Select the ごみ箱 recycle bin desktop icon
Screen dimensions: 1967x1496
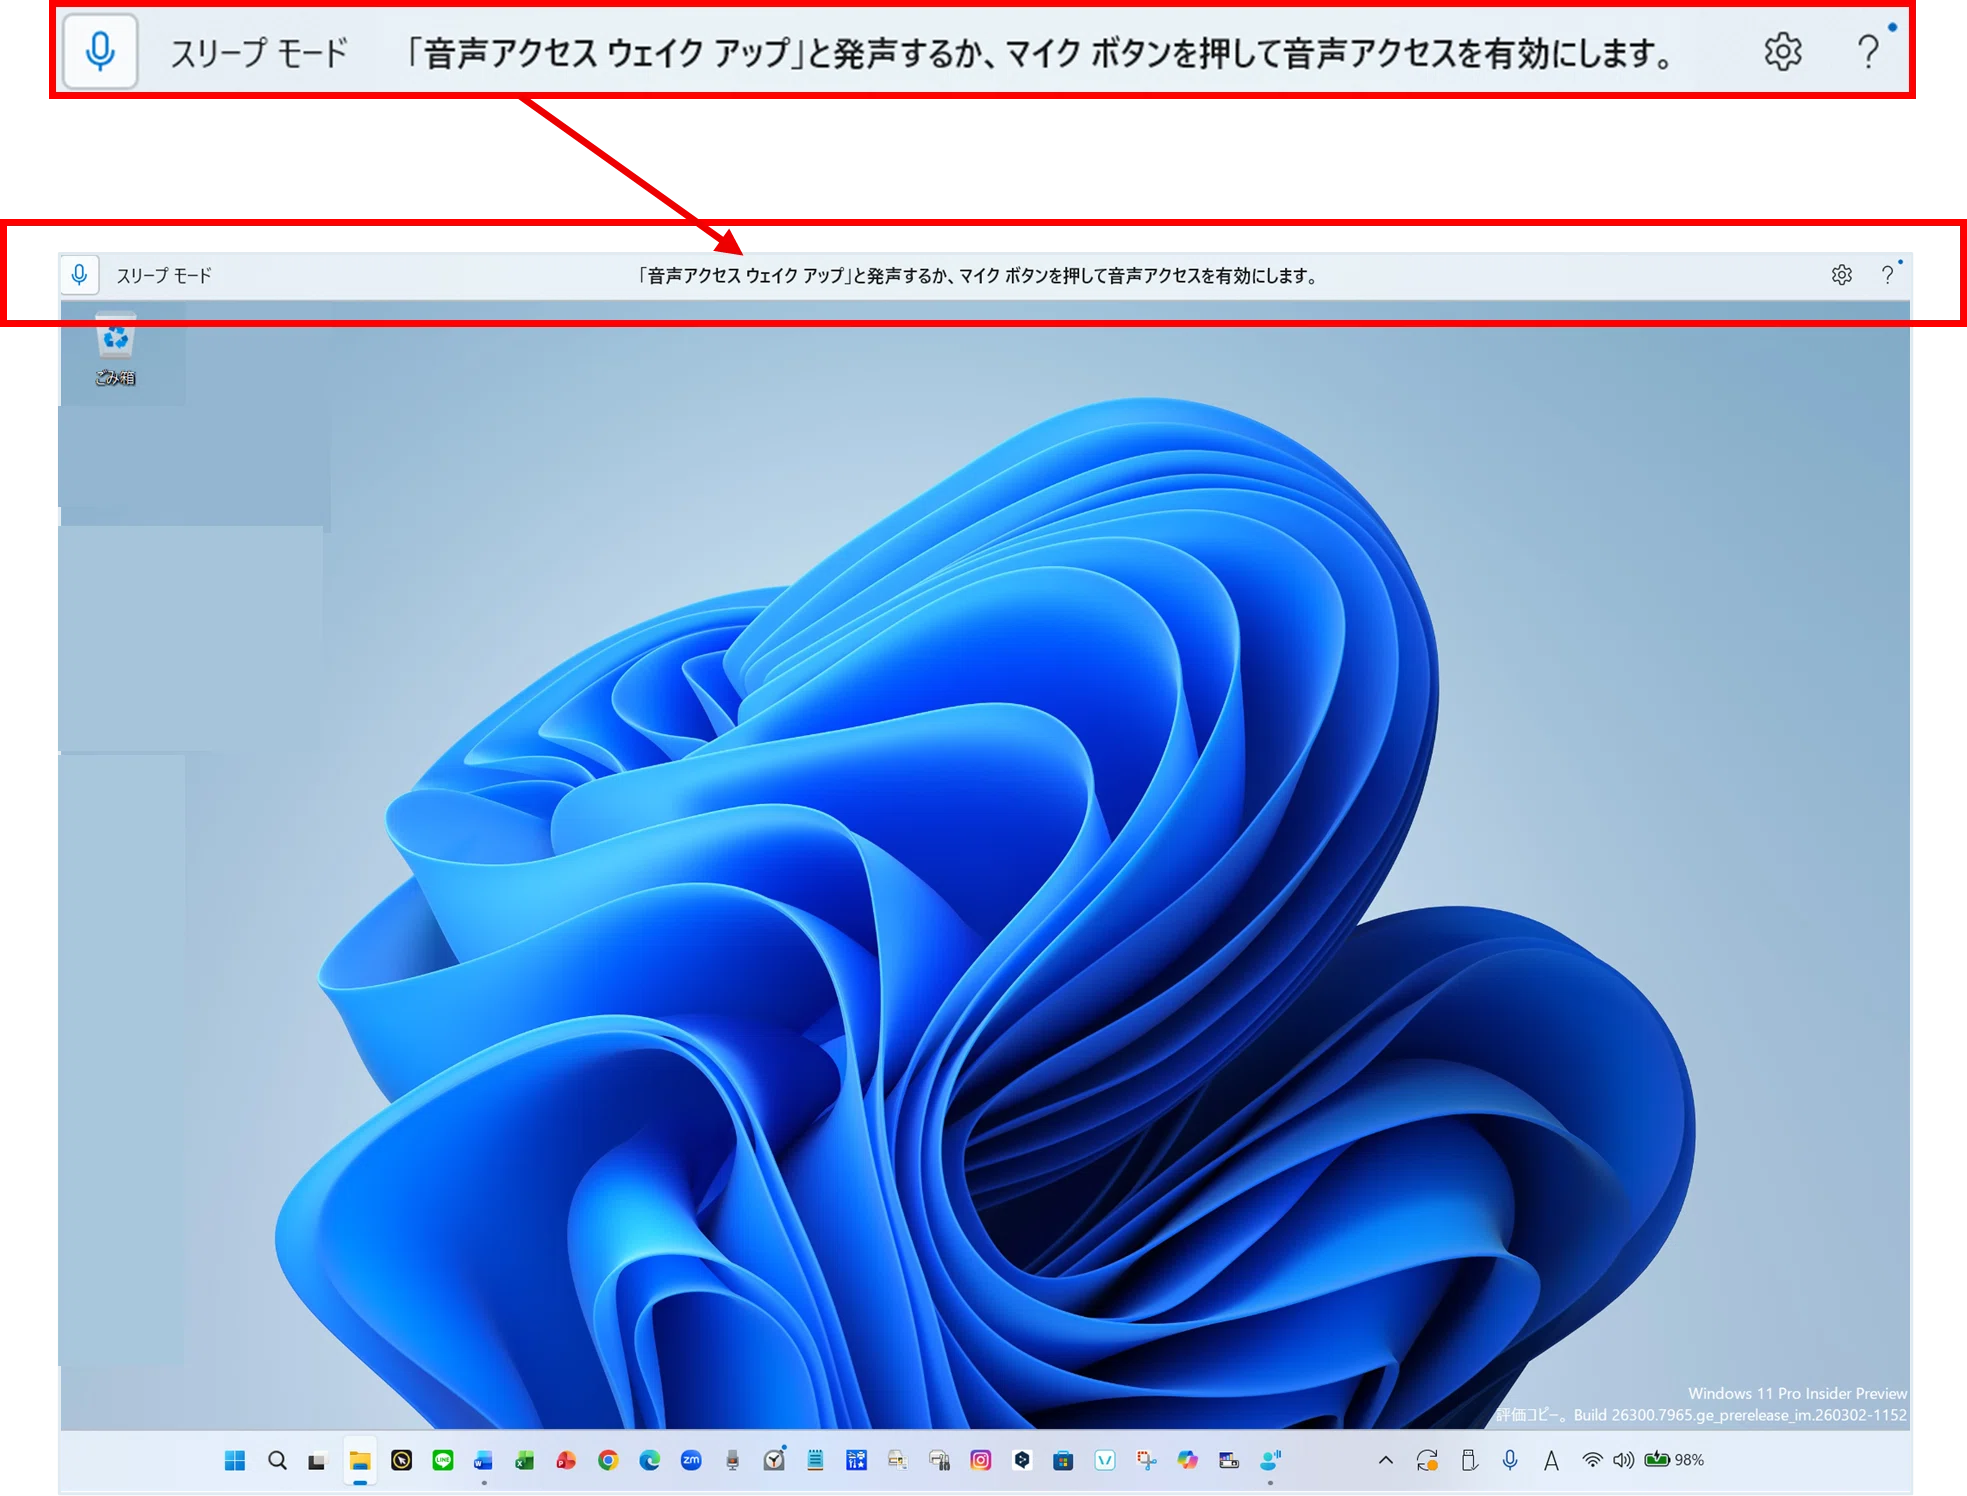[116, 351]
